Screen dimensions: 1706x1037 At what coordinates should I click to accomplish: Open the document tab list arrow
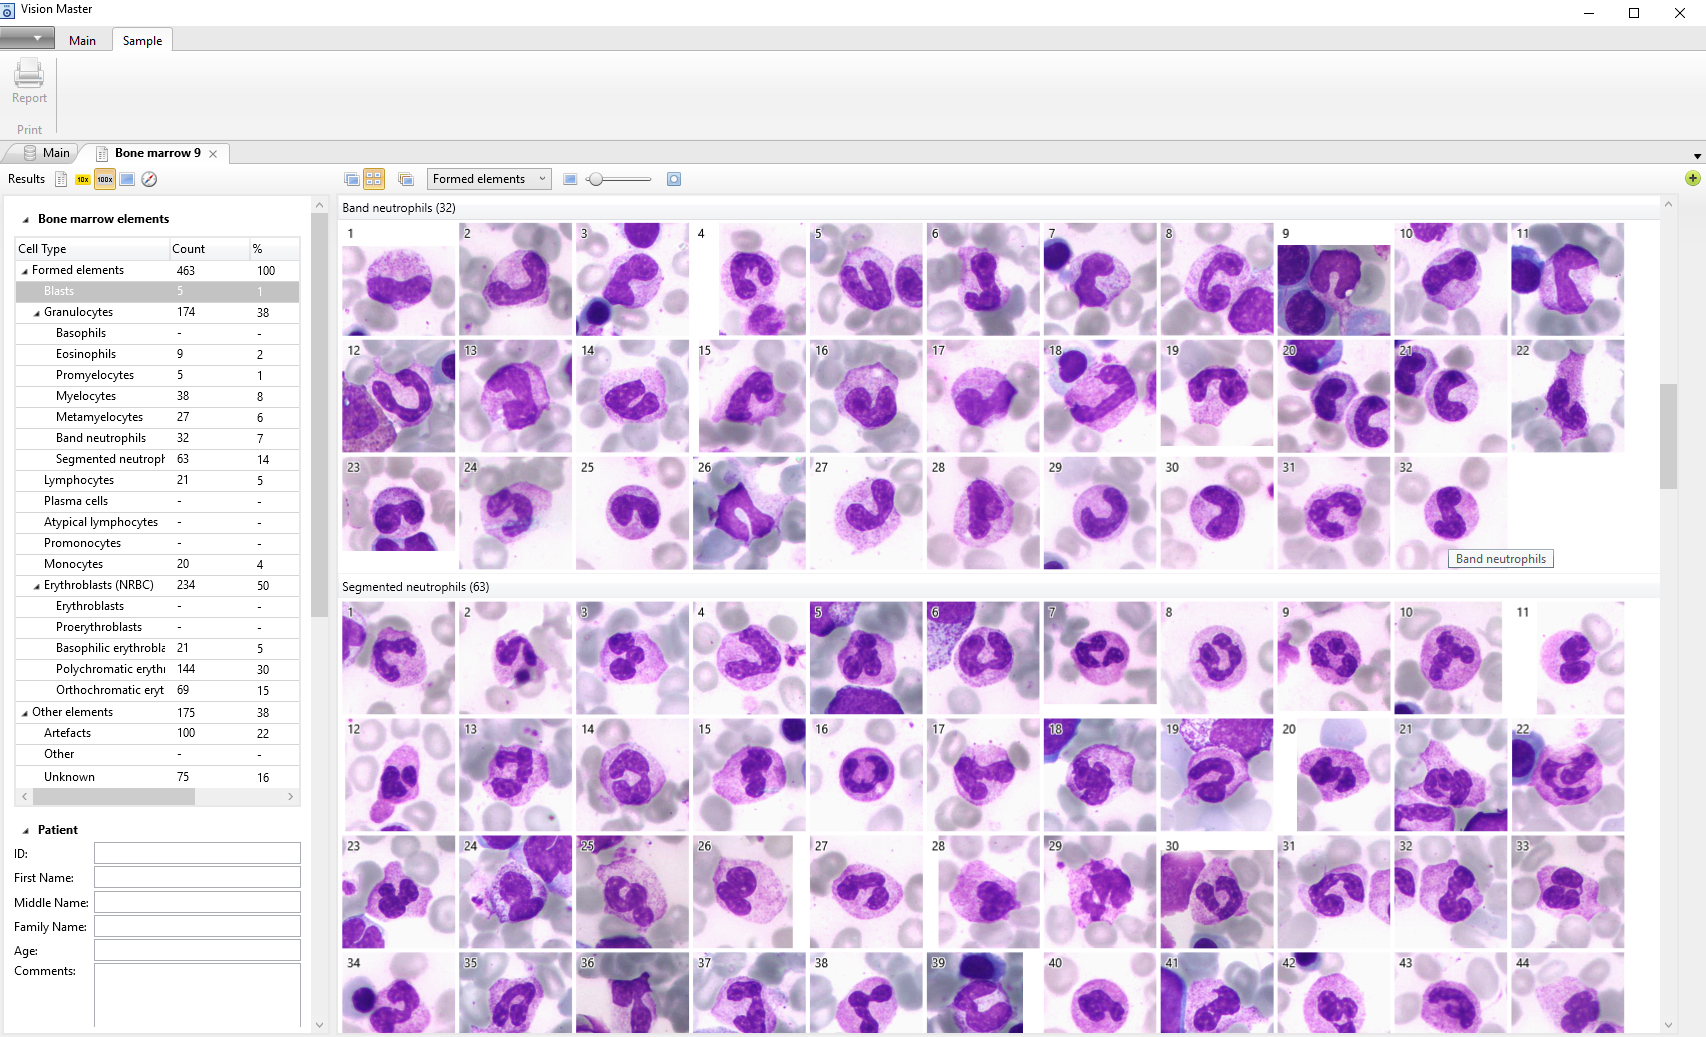1697,157
